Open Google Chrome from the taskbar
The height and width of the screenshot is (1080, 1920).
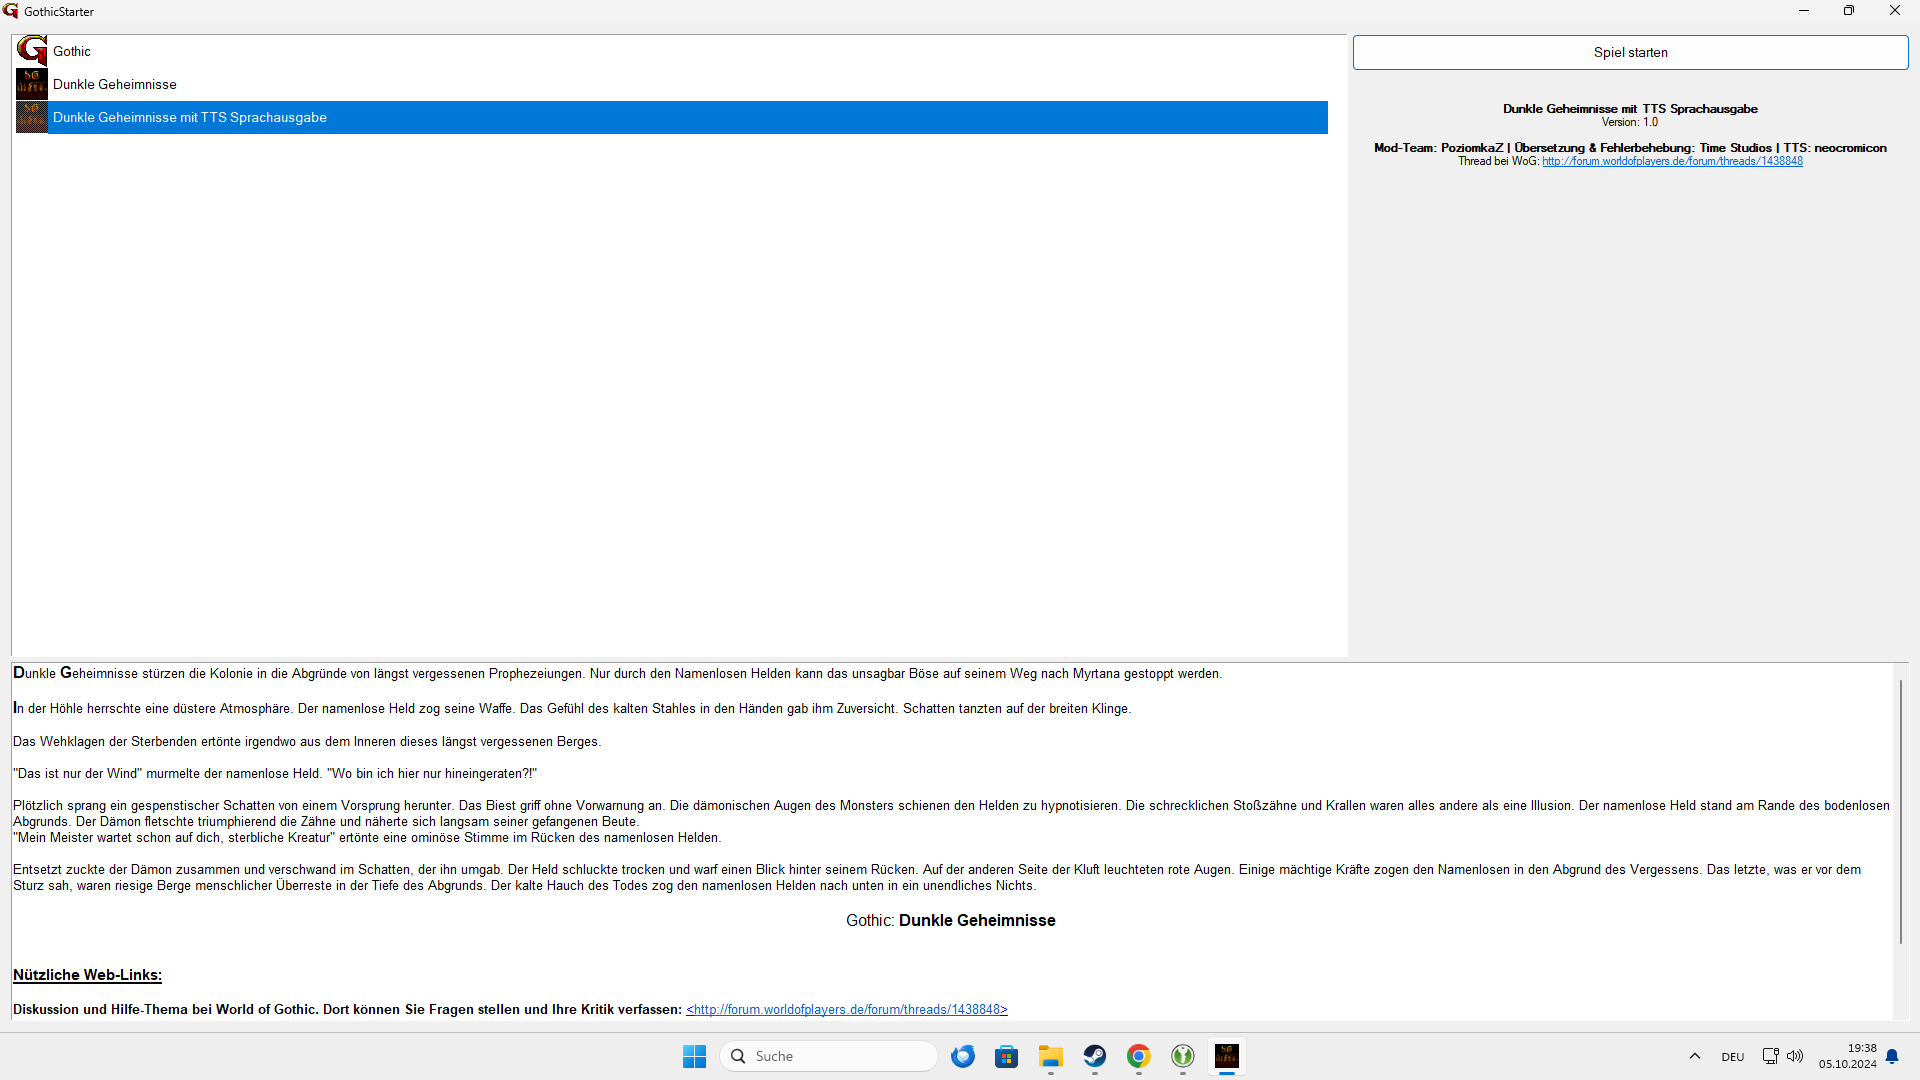pos(1139,1056)
